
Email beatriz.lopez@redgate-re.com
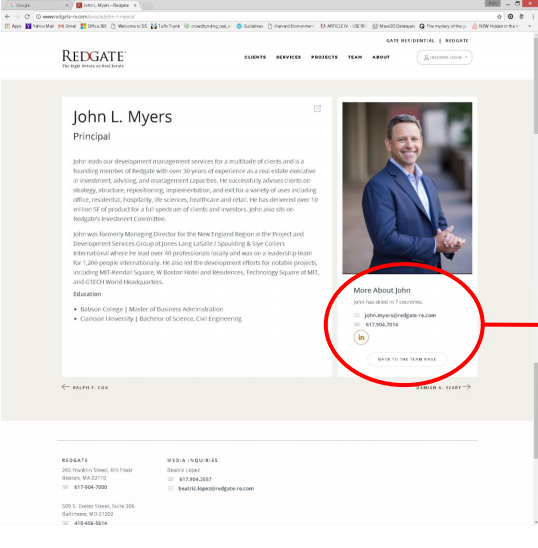pos(216,489)
